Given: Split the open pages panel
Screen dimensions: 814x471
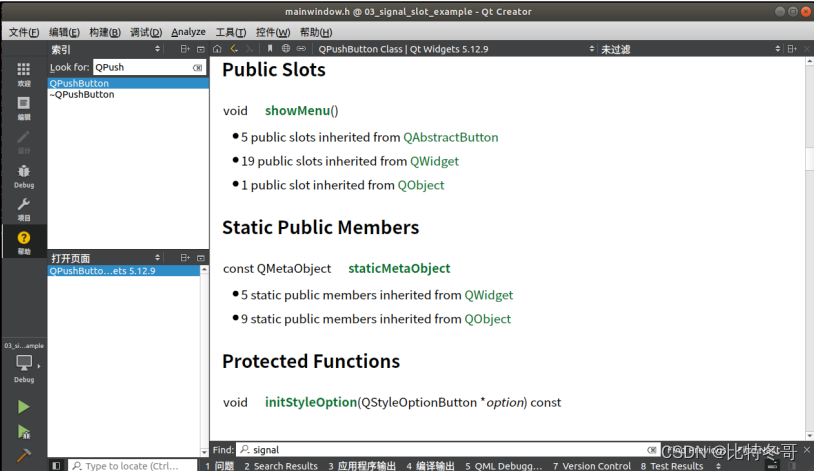Looking at the screenshot, I should tap(185, 258).
